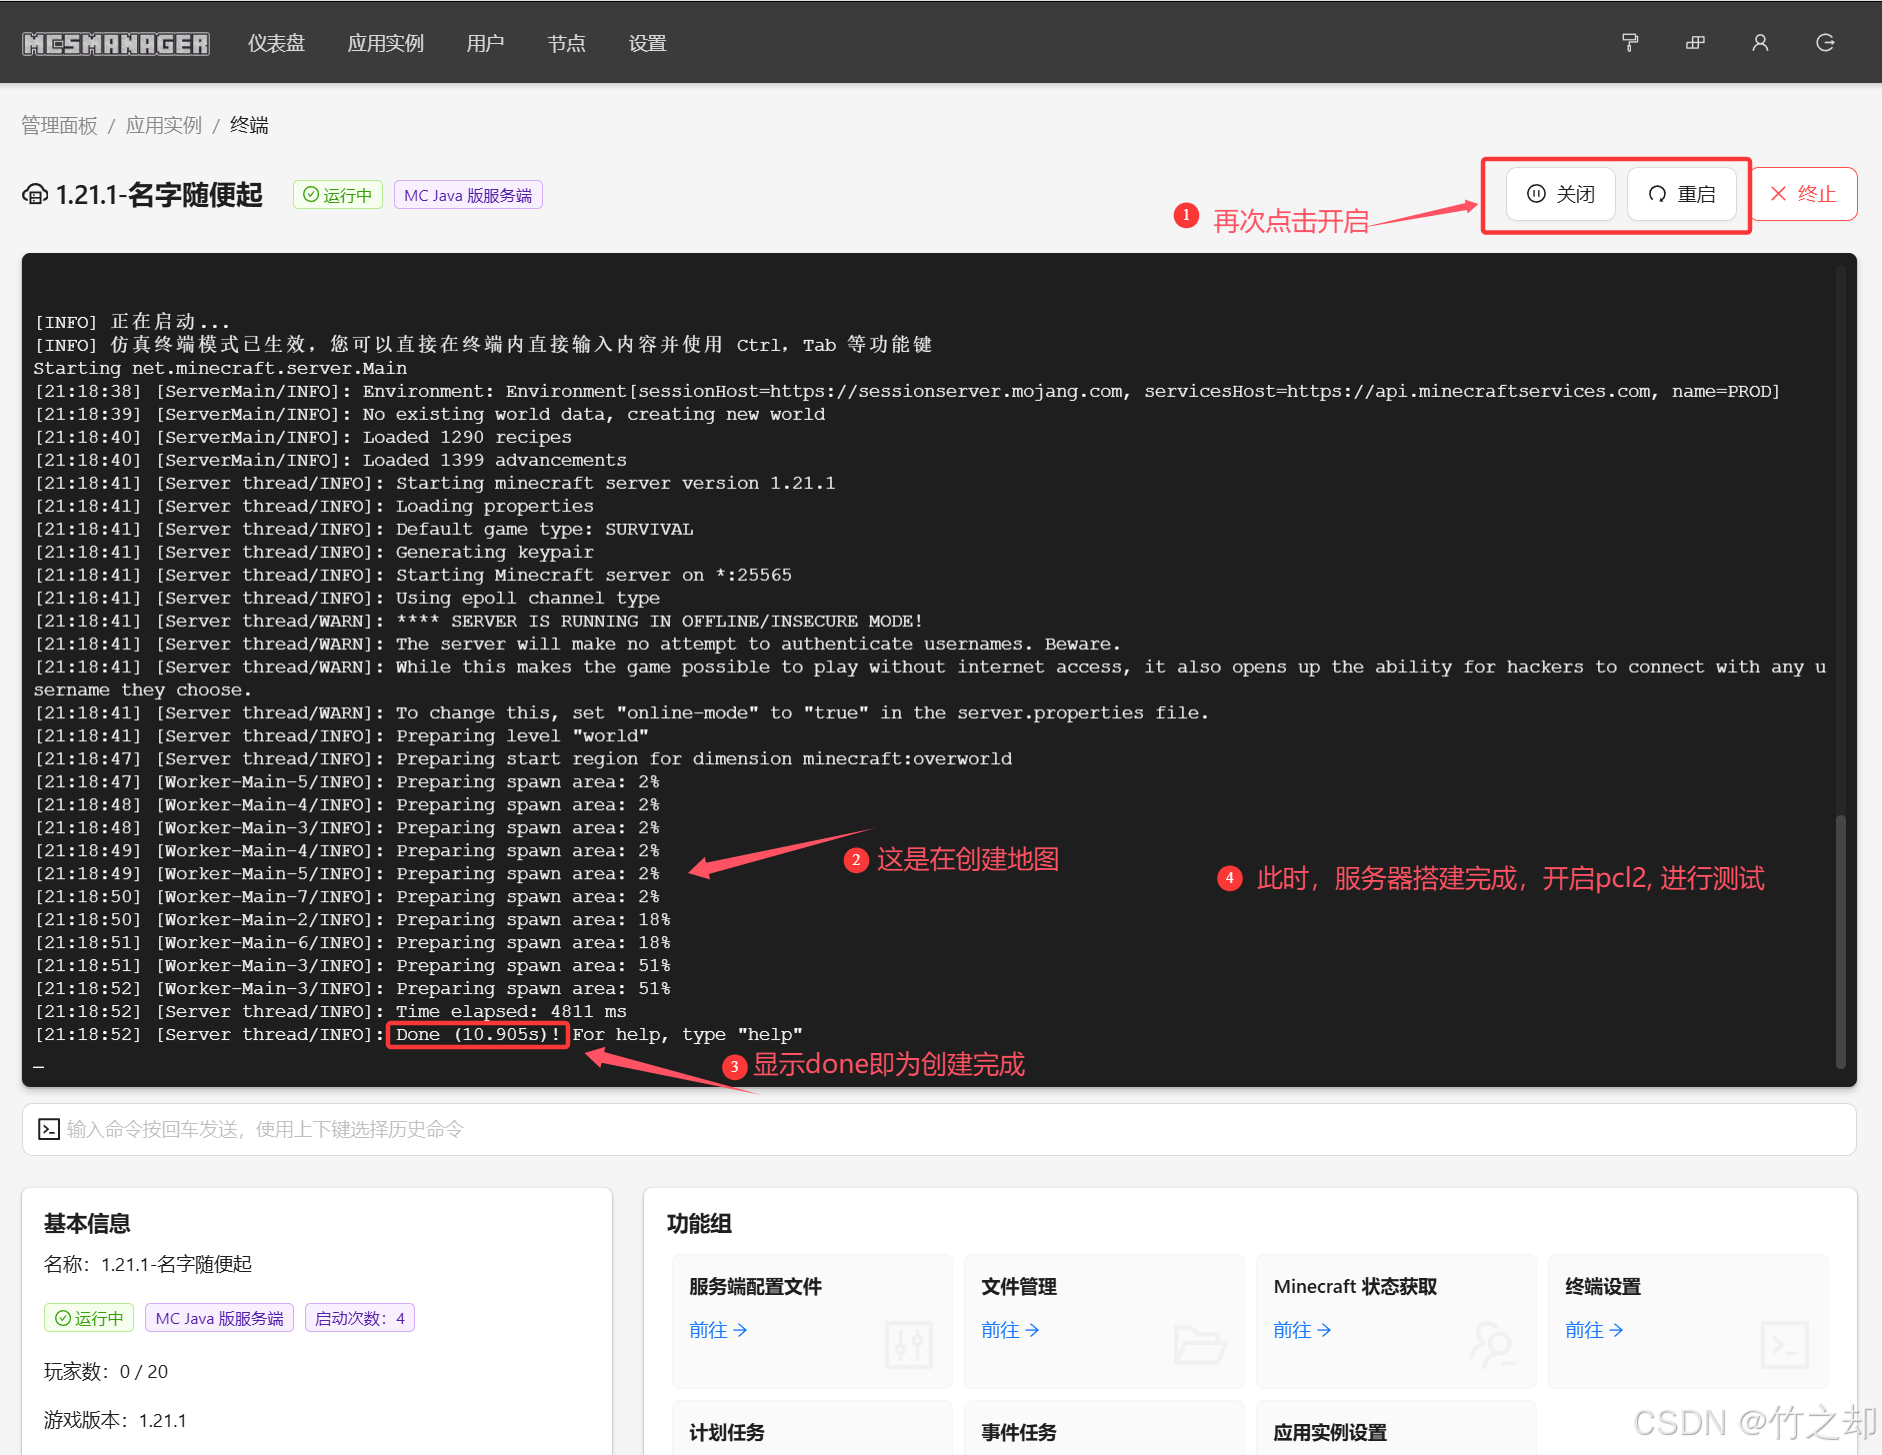This screenshot has width=1882, height=1455.
Task: Click the MCSManager logo
Action: pos(116,43)
